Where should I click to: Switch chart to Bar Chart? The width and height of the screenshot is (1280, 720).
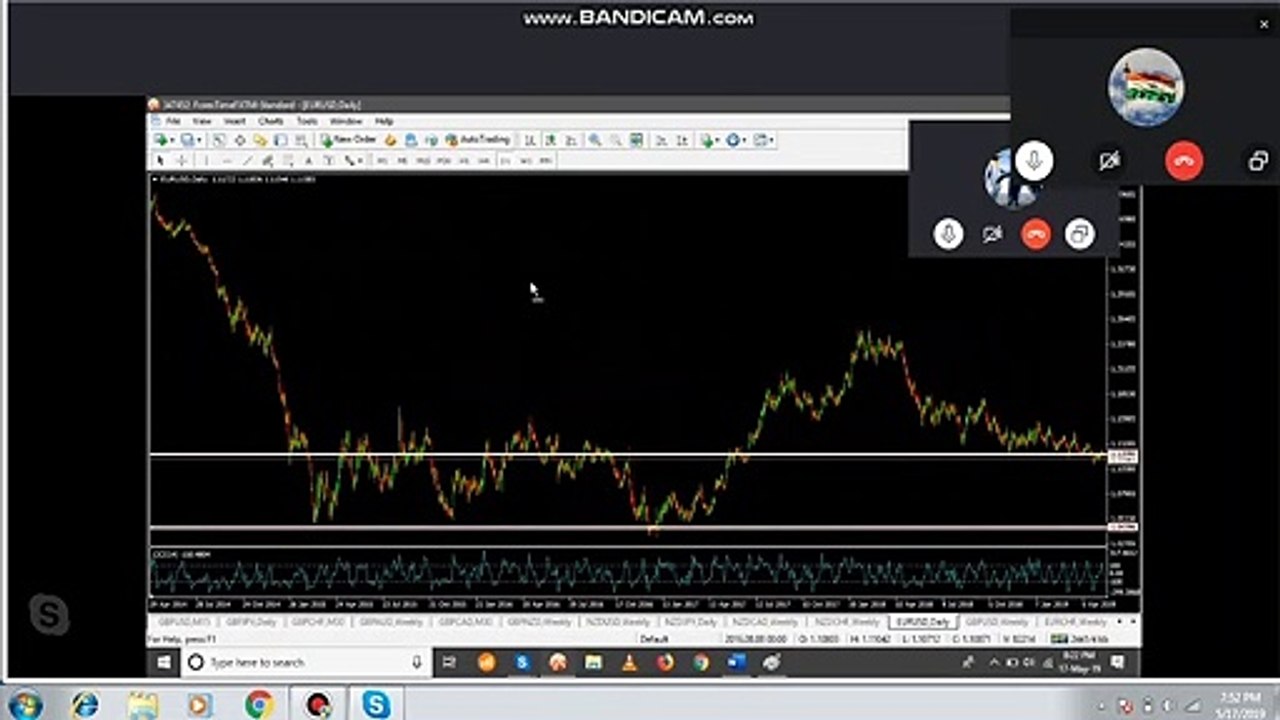529,140
